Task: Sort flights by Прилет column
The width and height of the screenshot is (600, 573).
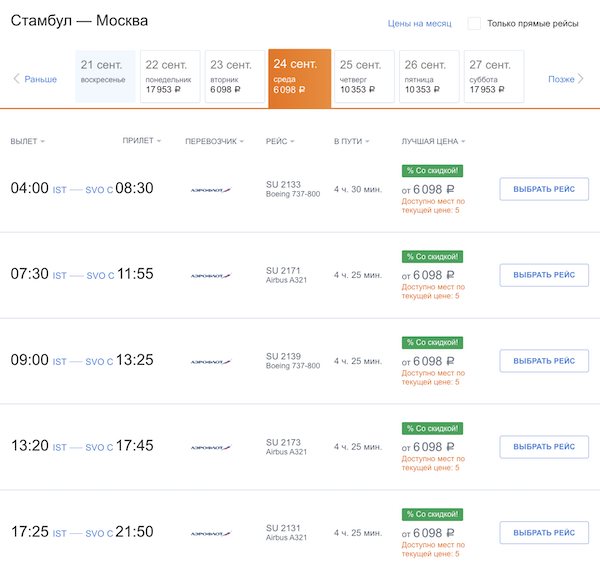Action: tap(141, 141)
